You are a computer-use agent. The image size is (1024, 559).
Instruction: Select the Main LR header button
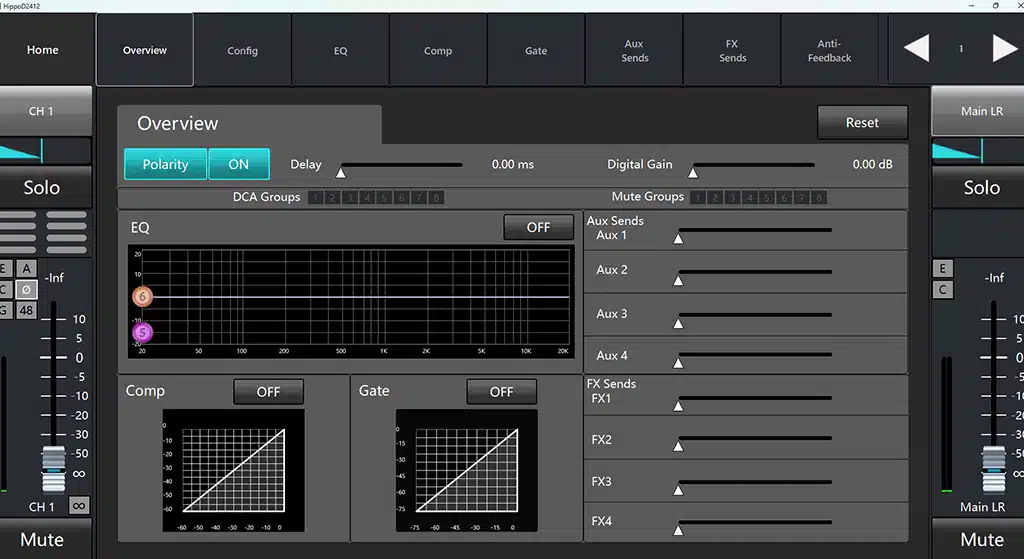[x=978, y=111]
